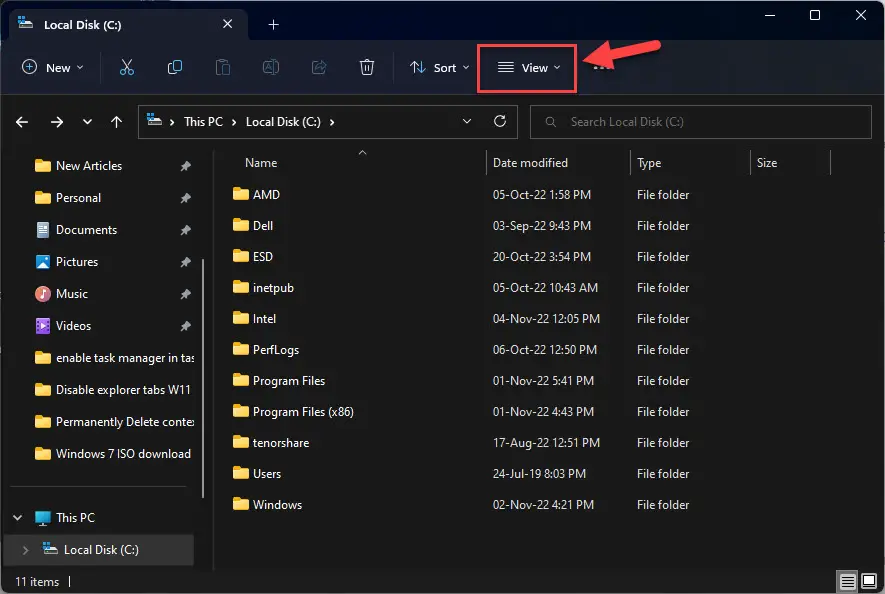
Task: Select the Users folder
Action: (x=256, y=474)
